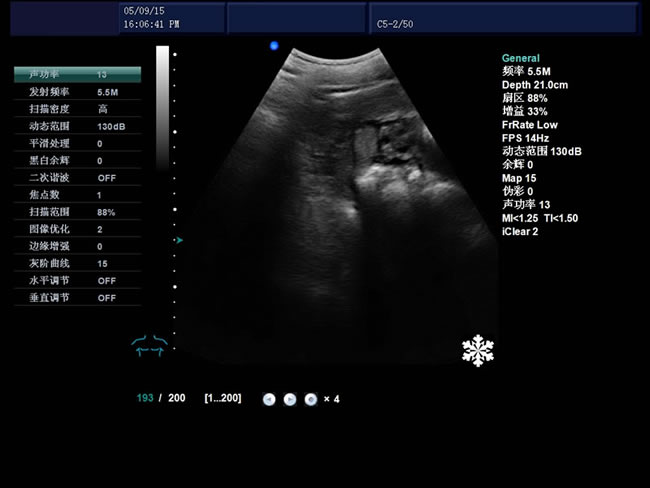Click the third round cine control button
The width and height of the screenshot is (650, 488).
click(311, 399)
